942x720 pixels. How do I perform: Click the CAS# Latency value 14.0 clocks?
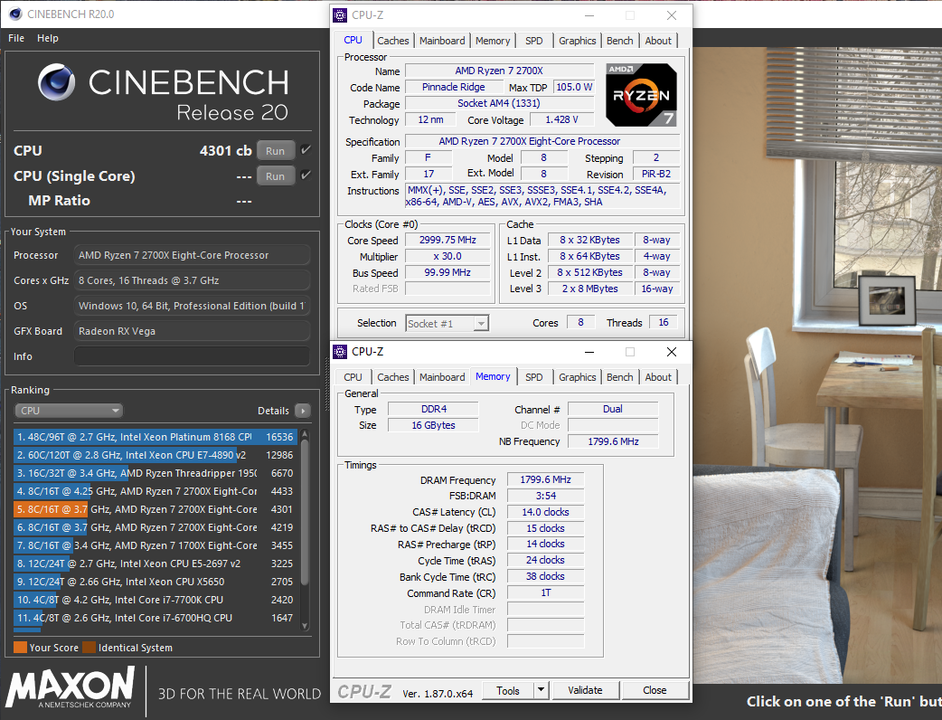[x=545, y=512]
